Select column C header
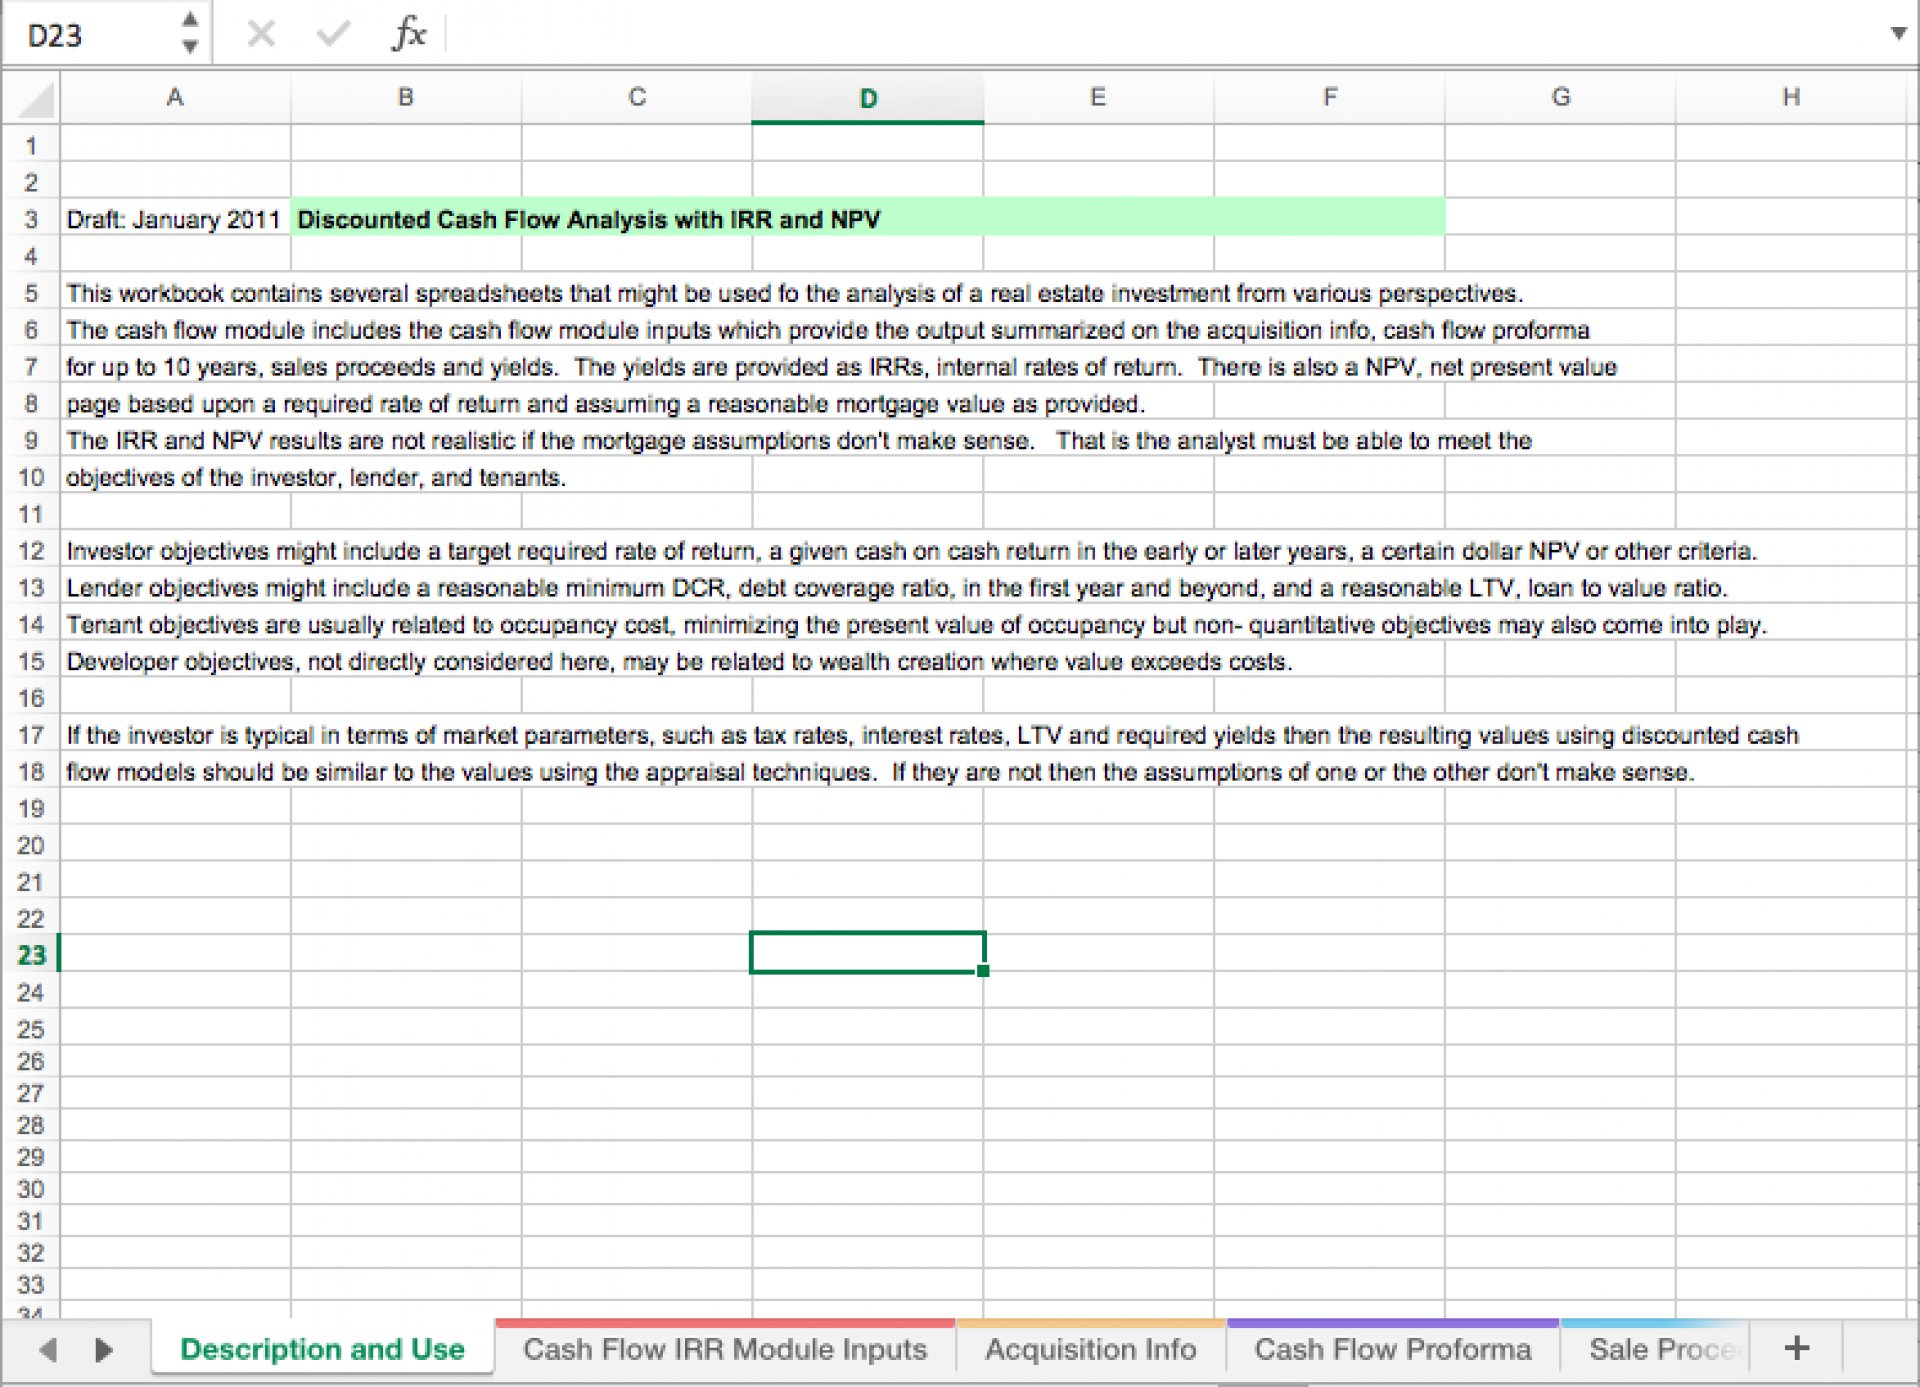 (x=637, y=98)
